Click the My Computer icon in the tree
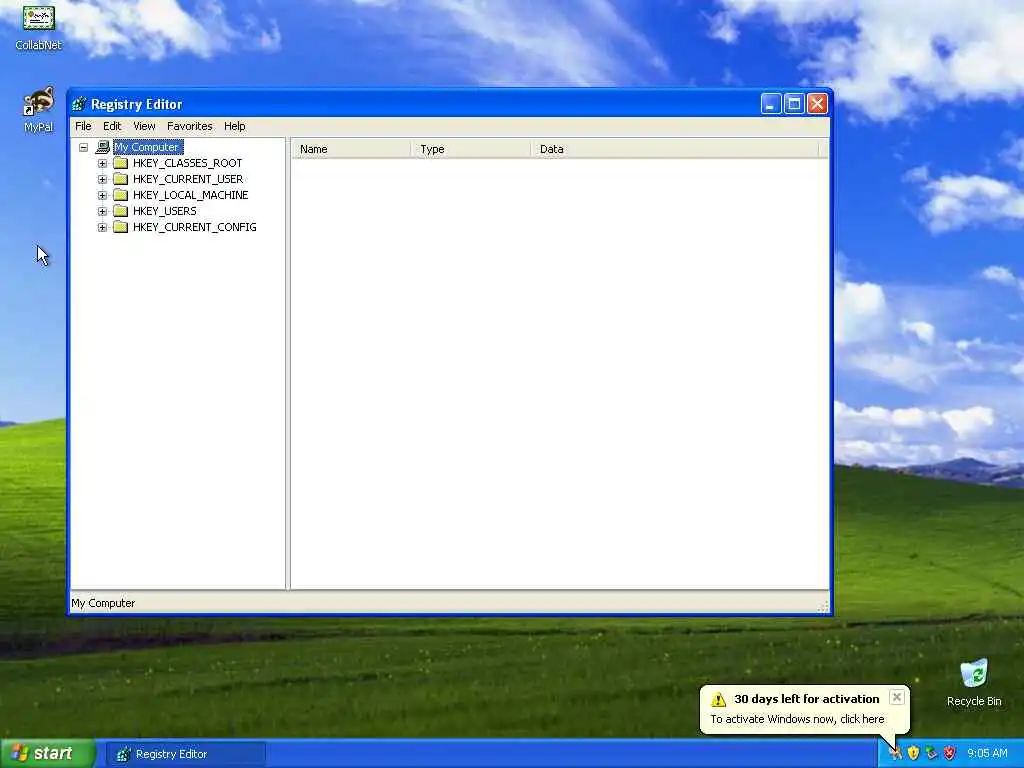The image size is (1024, 768). click(103, 147)
